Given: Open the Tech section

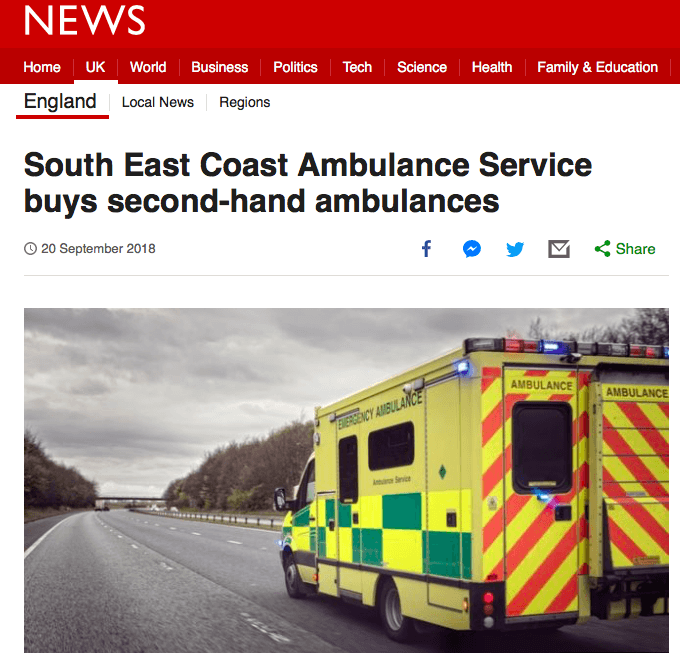Looking at the screenshot, I should [x=357, y=67].
